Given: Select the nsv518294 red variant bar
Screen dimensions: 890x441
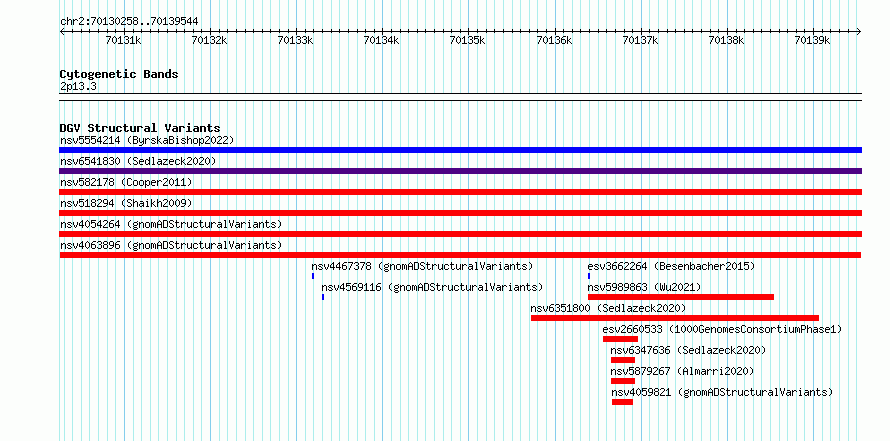Looking at the screenshot, I should click(x=460, y=213).
